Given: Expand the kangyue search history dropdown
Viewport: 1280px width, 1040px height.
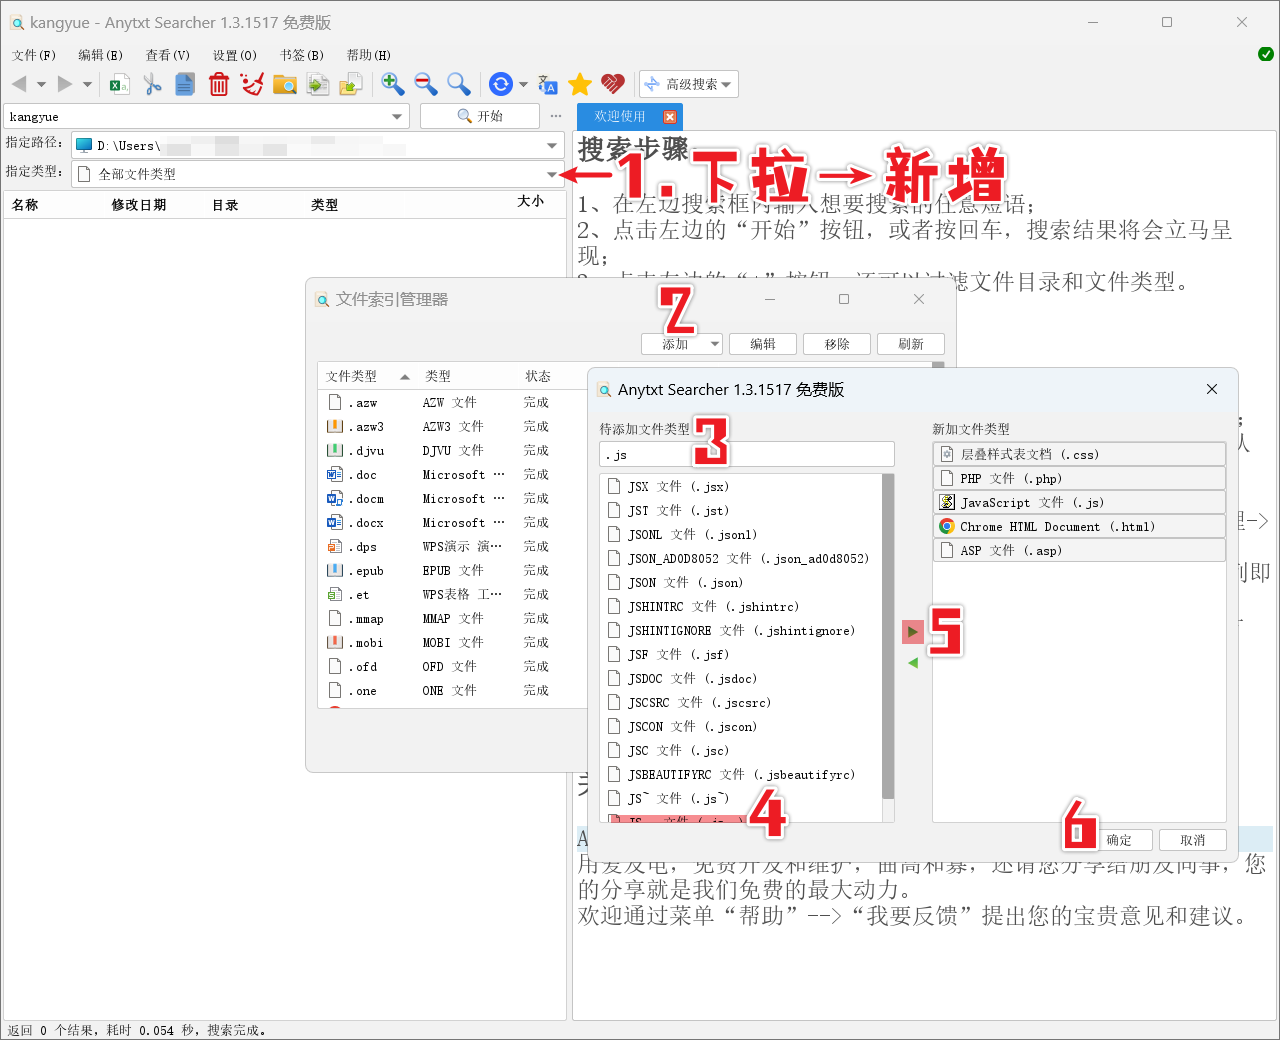Looking at the screenshot, I should tap(397, 117).
